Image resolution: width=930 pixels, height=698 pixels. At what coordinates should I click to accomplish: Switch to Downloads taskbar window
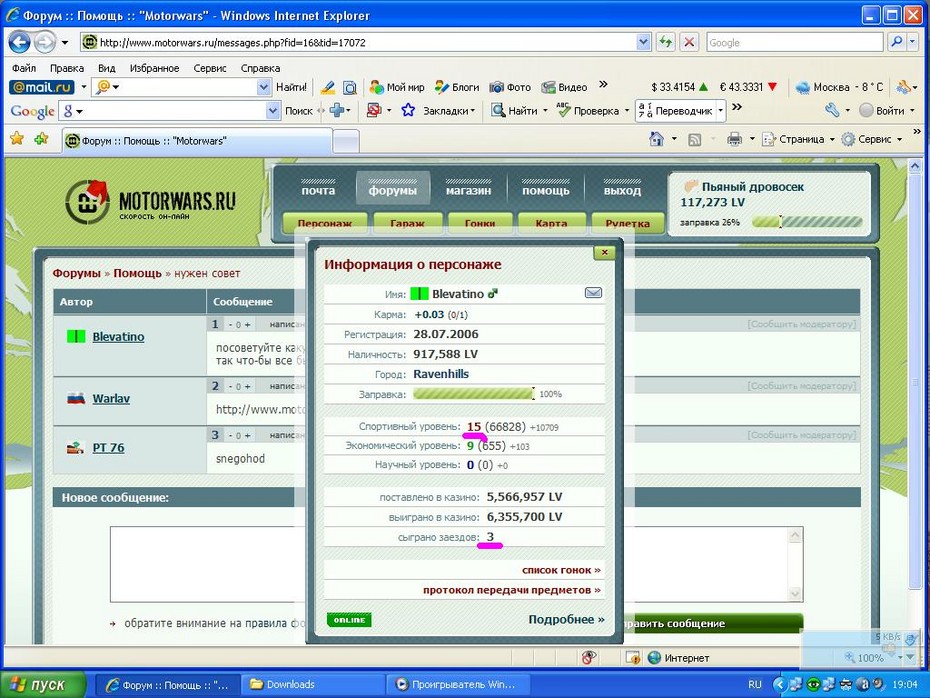click(313, 684)
